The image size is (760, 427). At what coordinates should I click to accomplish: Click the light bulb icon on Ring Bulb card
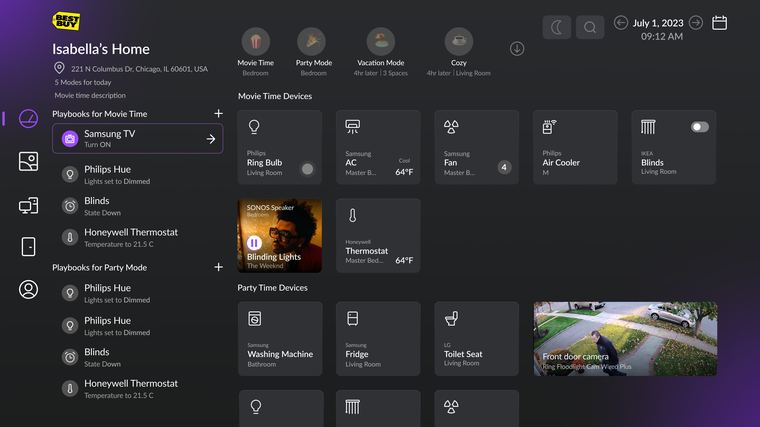tap(254, 127)
